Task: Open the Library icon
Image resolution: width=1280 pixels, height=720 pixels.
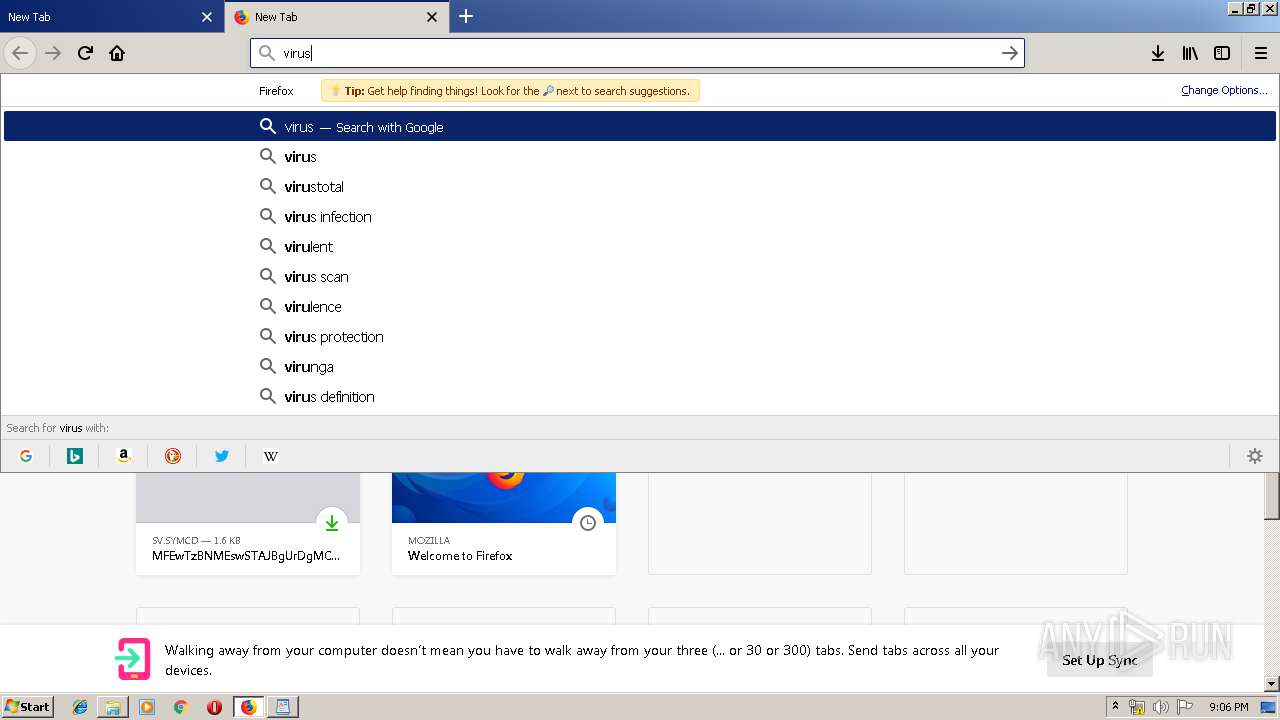Action: click(1190, 53)
